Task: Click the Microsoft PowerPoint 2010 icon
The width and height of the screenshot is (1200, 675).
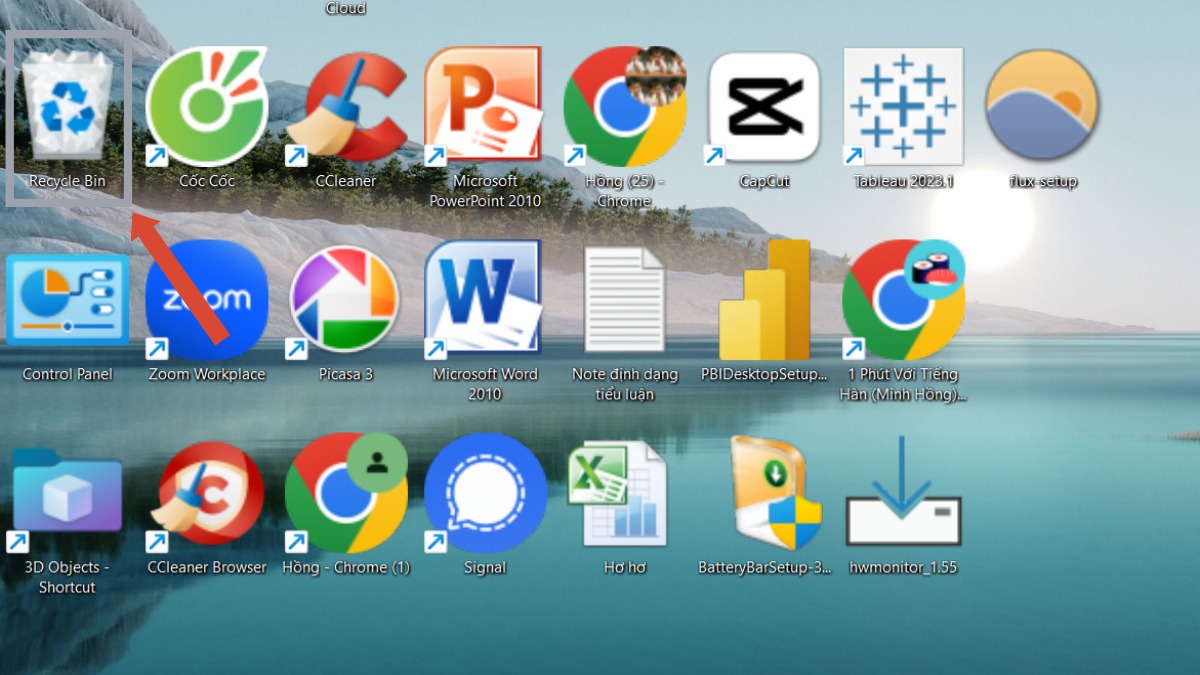Action: coord(484,106)
